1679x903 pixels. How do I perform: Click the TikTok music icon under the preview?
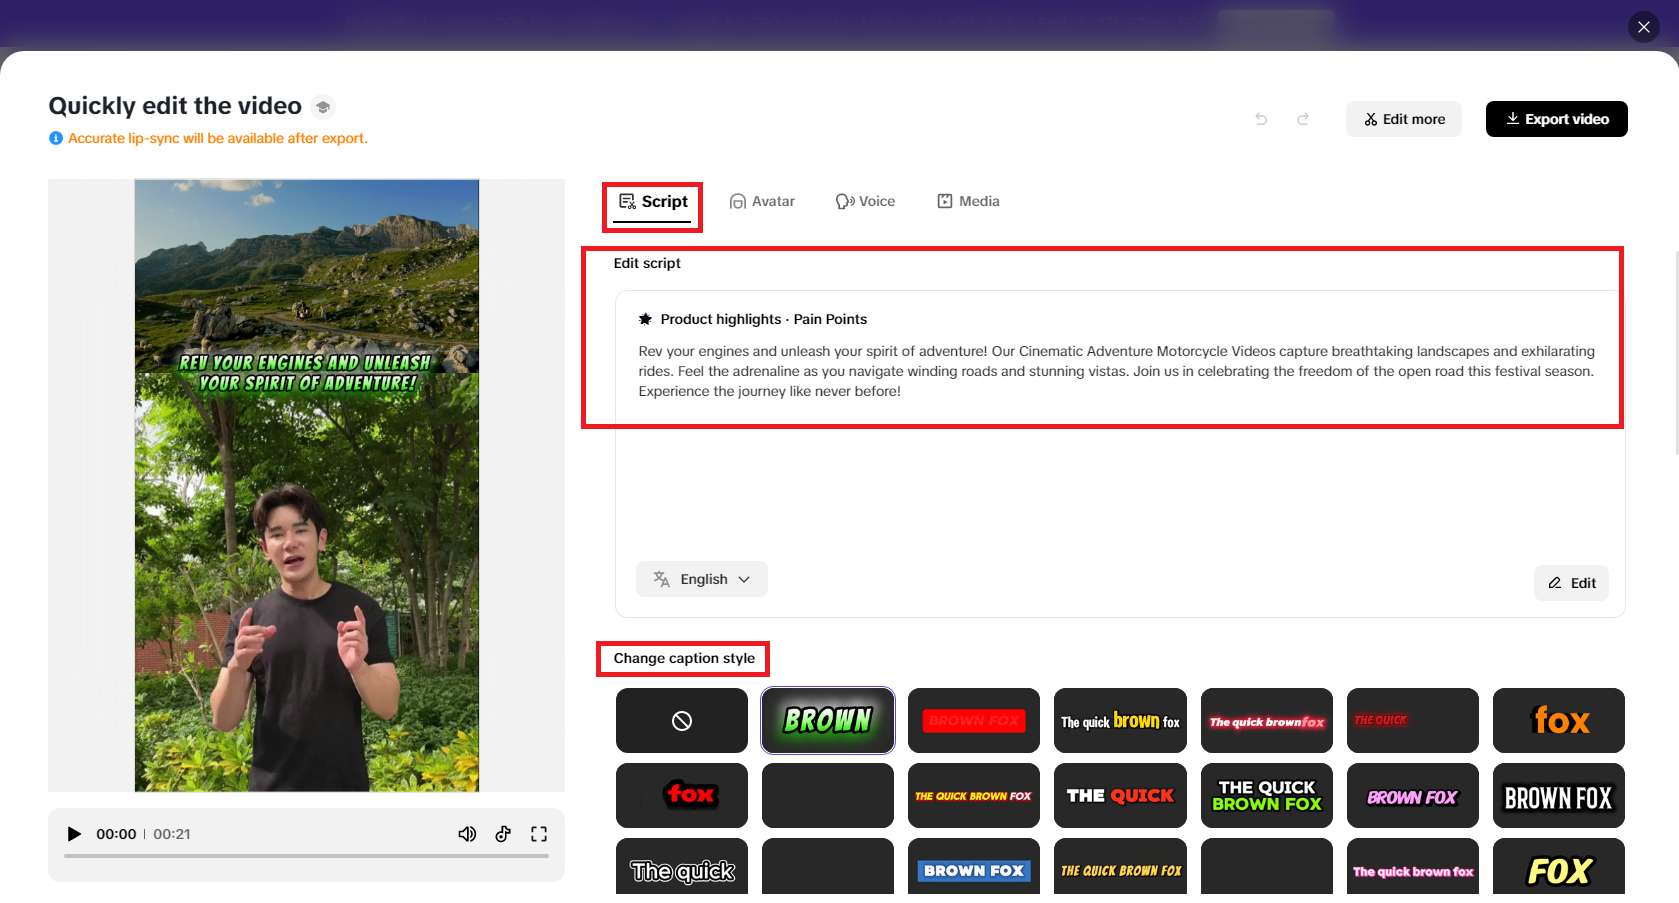pyautogui.click(x=503, y=833)
